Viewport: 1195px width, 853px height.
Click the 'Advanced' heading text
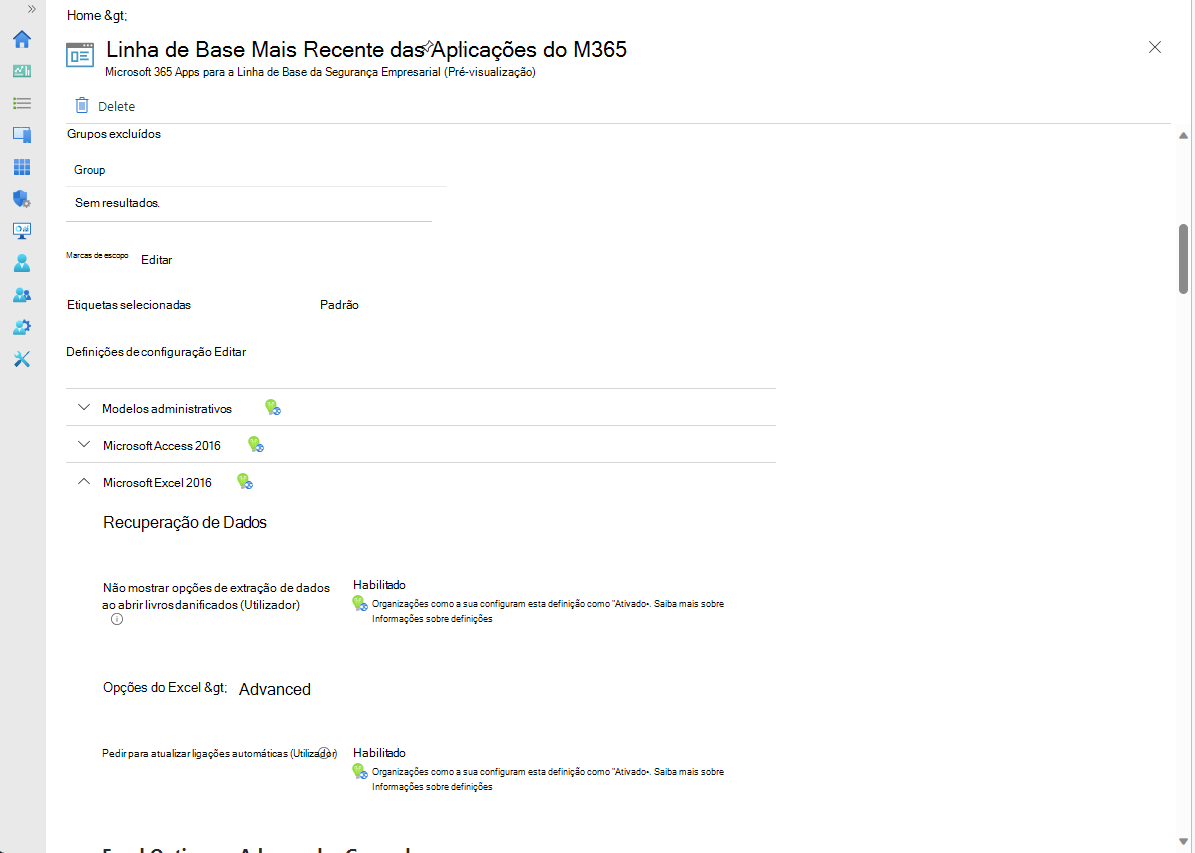(275, 689)
